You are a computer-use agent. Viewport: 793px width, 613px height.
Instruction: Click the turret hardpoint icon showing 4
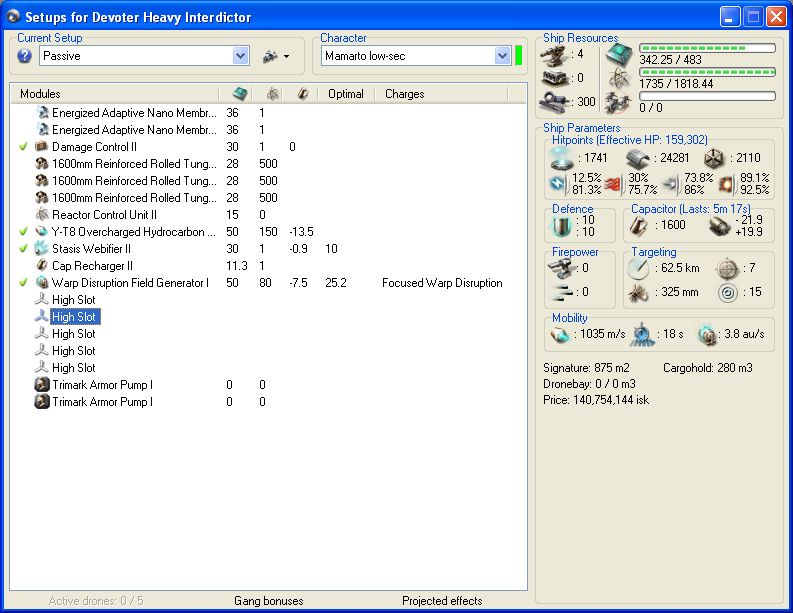[x=555, y=55]
